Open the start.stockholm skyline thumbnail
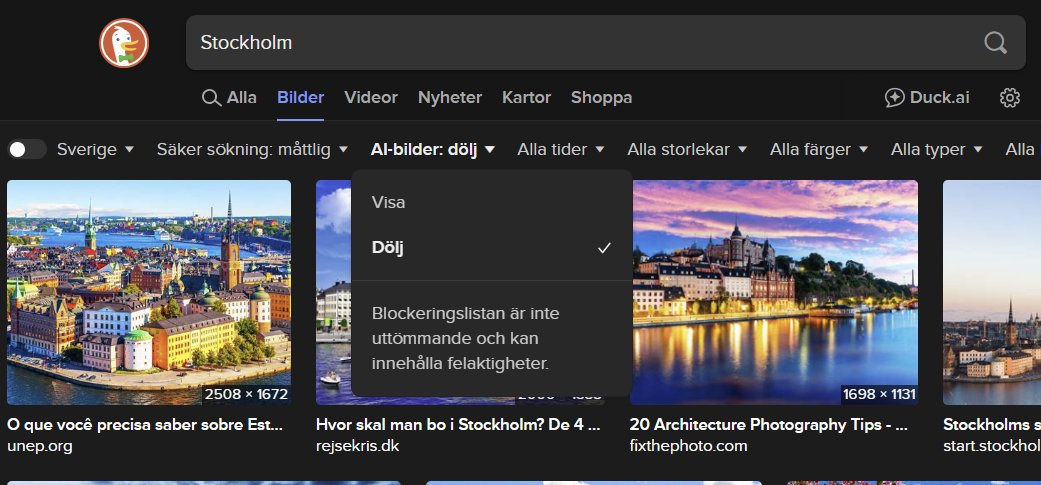 (x=992, y=292)
